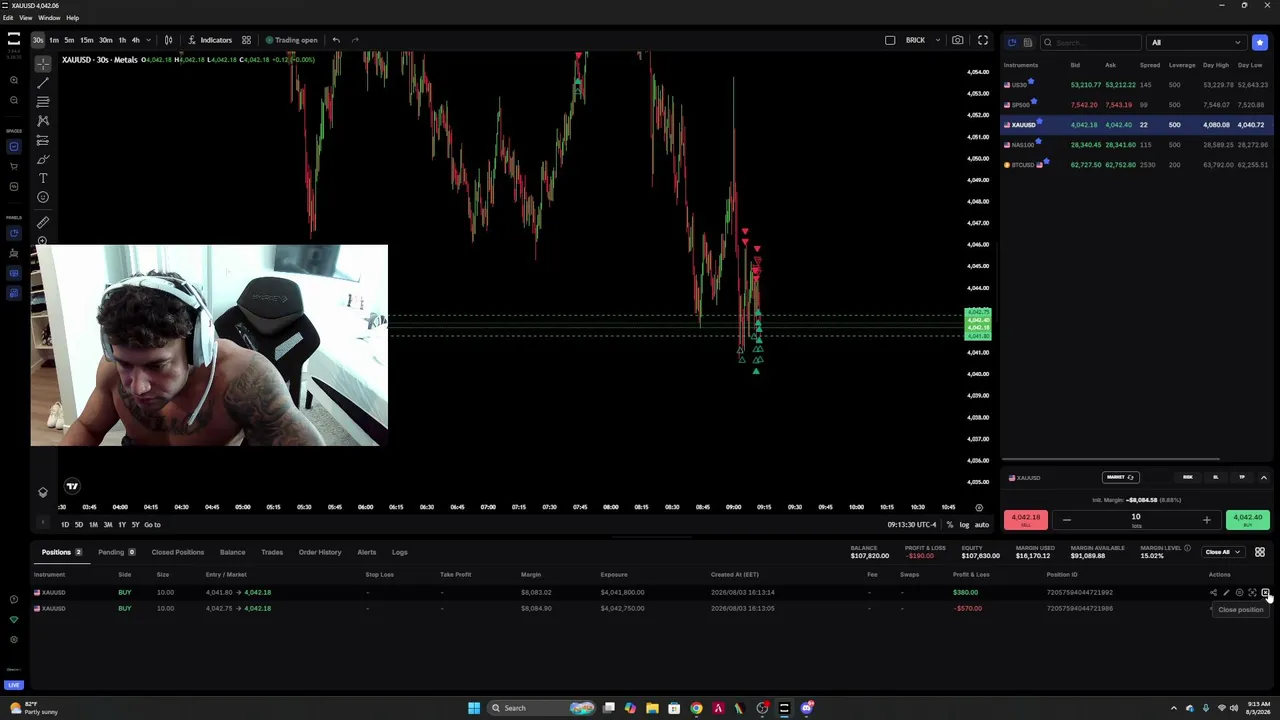Select the BTCUSD instrument row
The width and height of the screenshot is (1280, 720).
(1137, 165)
